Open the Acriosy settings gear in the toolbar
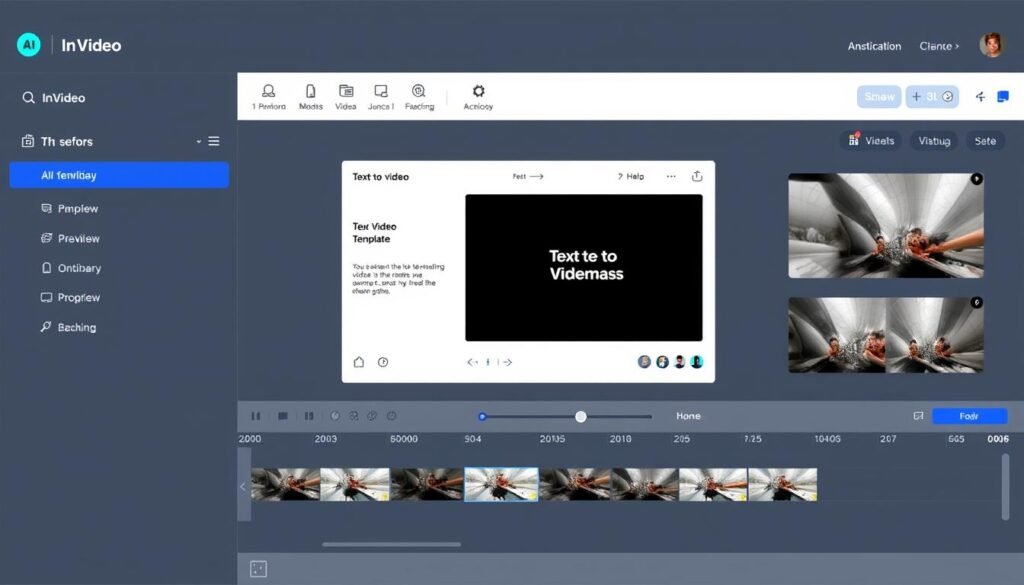The image size is (1024, 585). pyautogui.click(x=477, y=90)
